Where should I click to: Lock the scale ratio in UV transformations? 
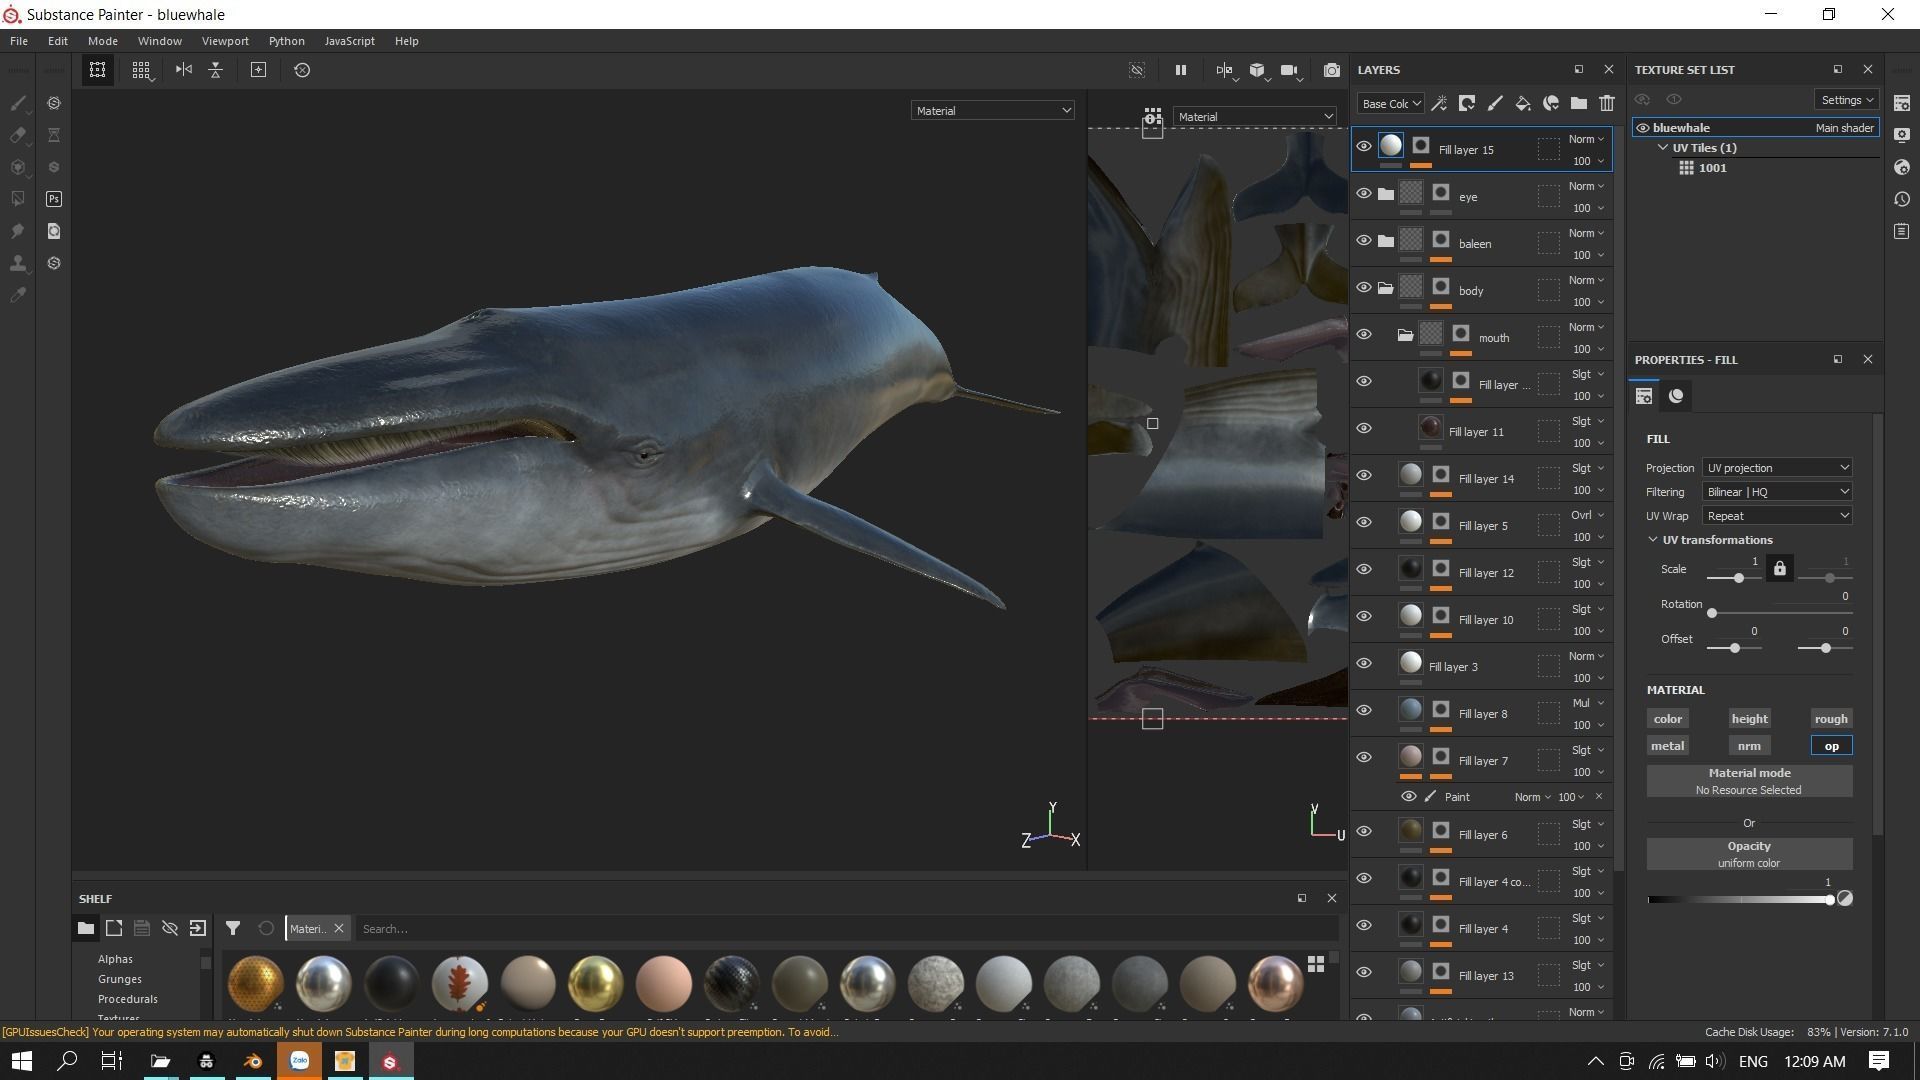coord(1780,569)
